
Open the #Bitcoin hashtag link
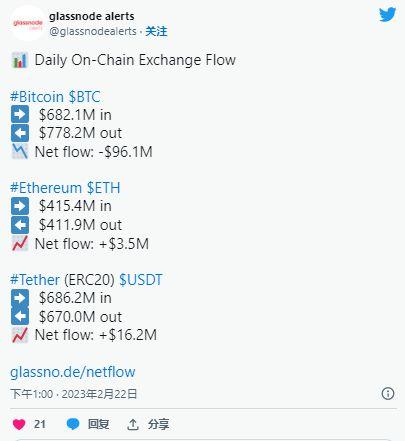point(37,97)
